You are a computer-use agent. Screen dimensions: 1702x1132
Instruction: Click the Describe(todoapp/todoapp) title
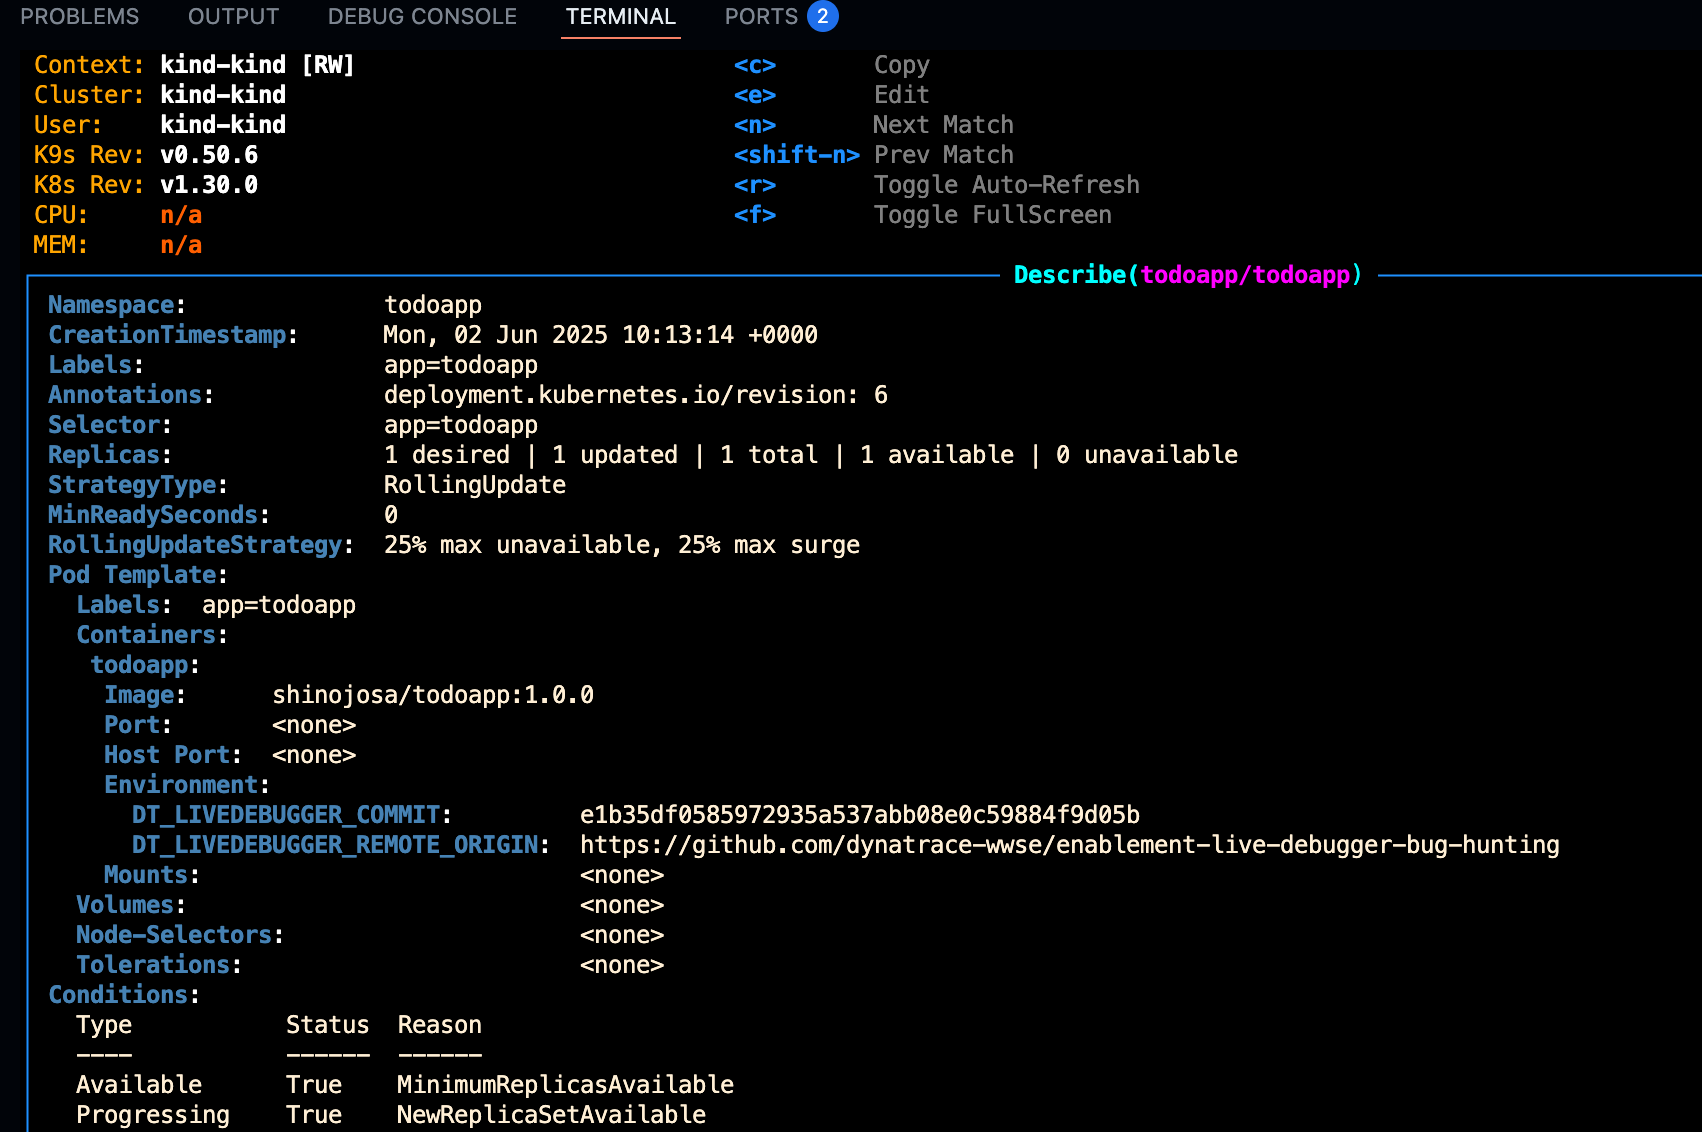[x=1187, y=275]
